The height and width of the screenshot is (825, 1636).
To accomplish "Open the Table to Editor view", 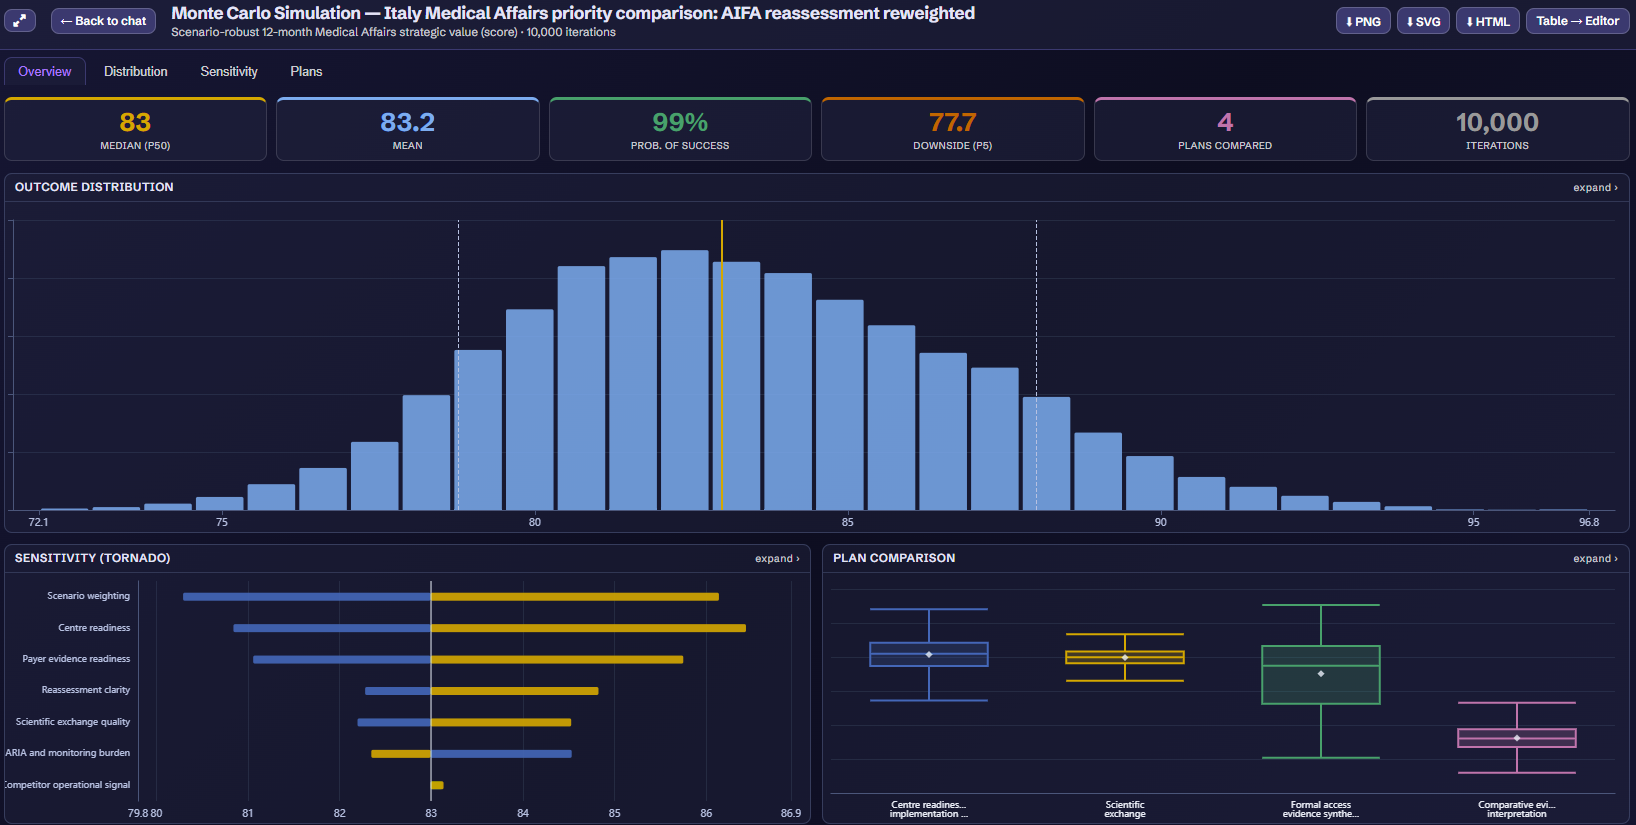I will (1578, 21).
